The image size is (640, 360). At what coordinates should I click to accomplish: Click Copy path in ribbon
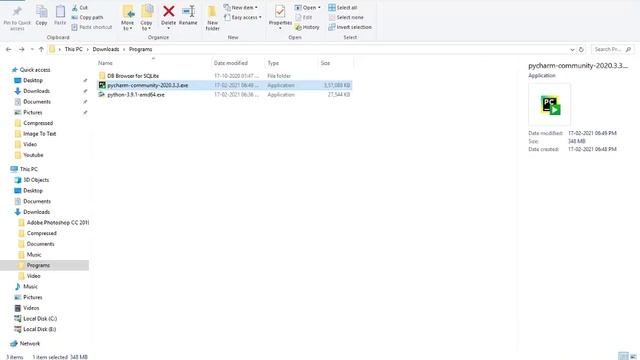point(87,17)
